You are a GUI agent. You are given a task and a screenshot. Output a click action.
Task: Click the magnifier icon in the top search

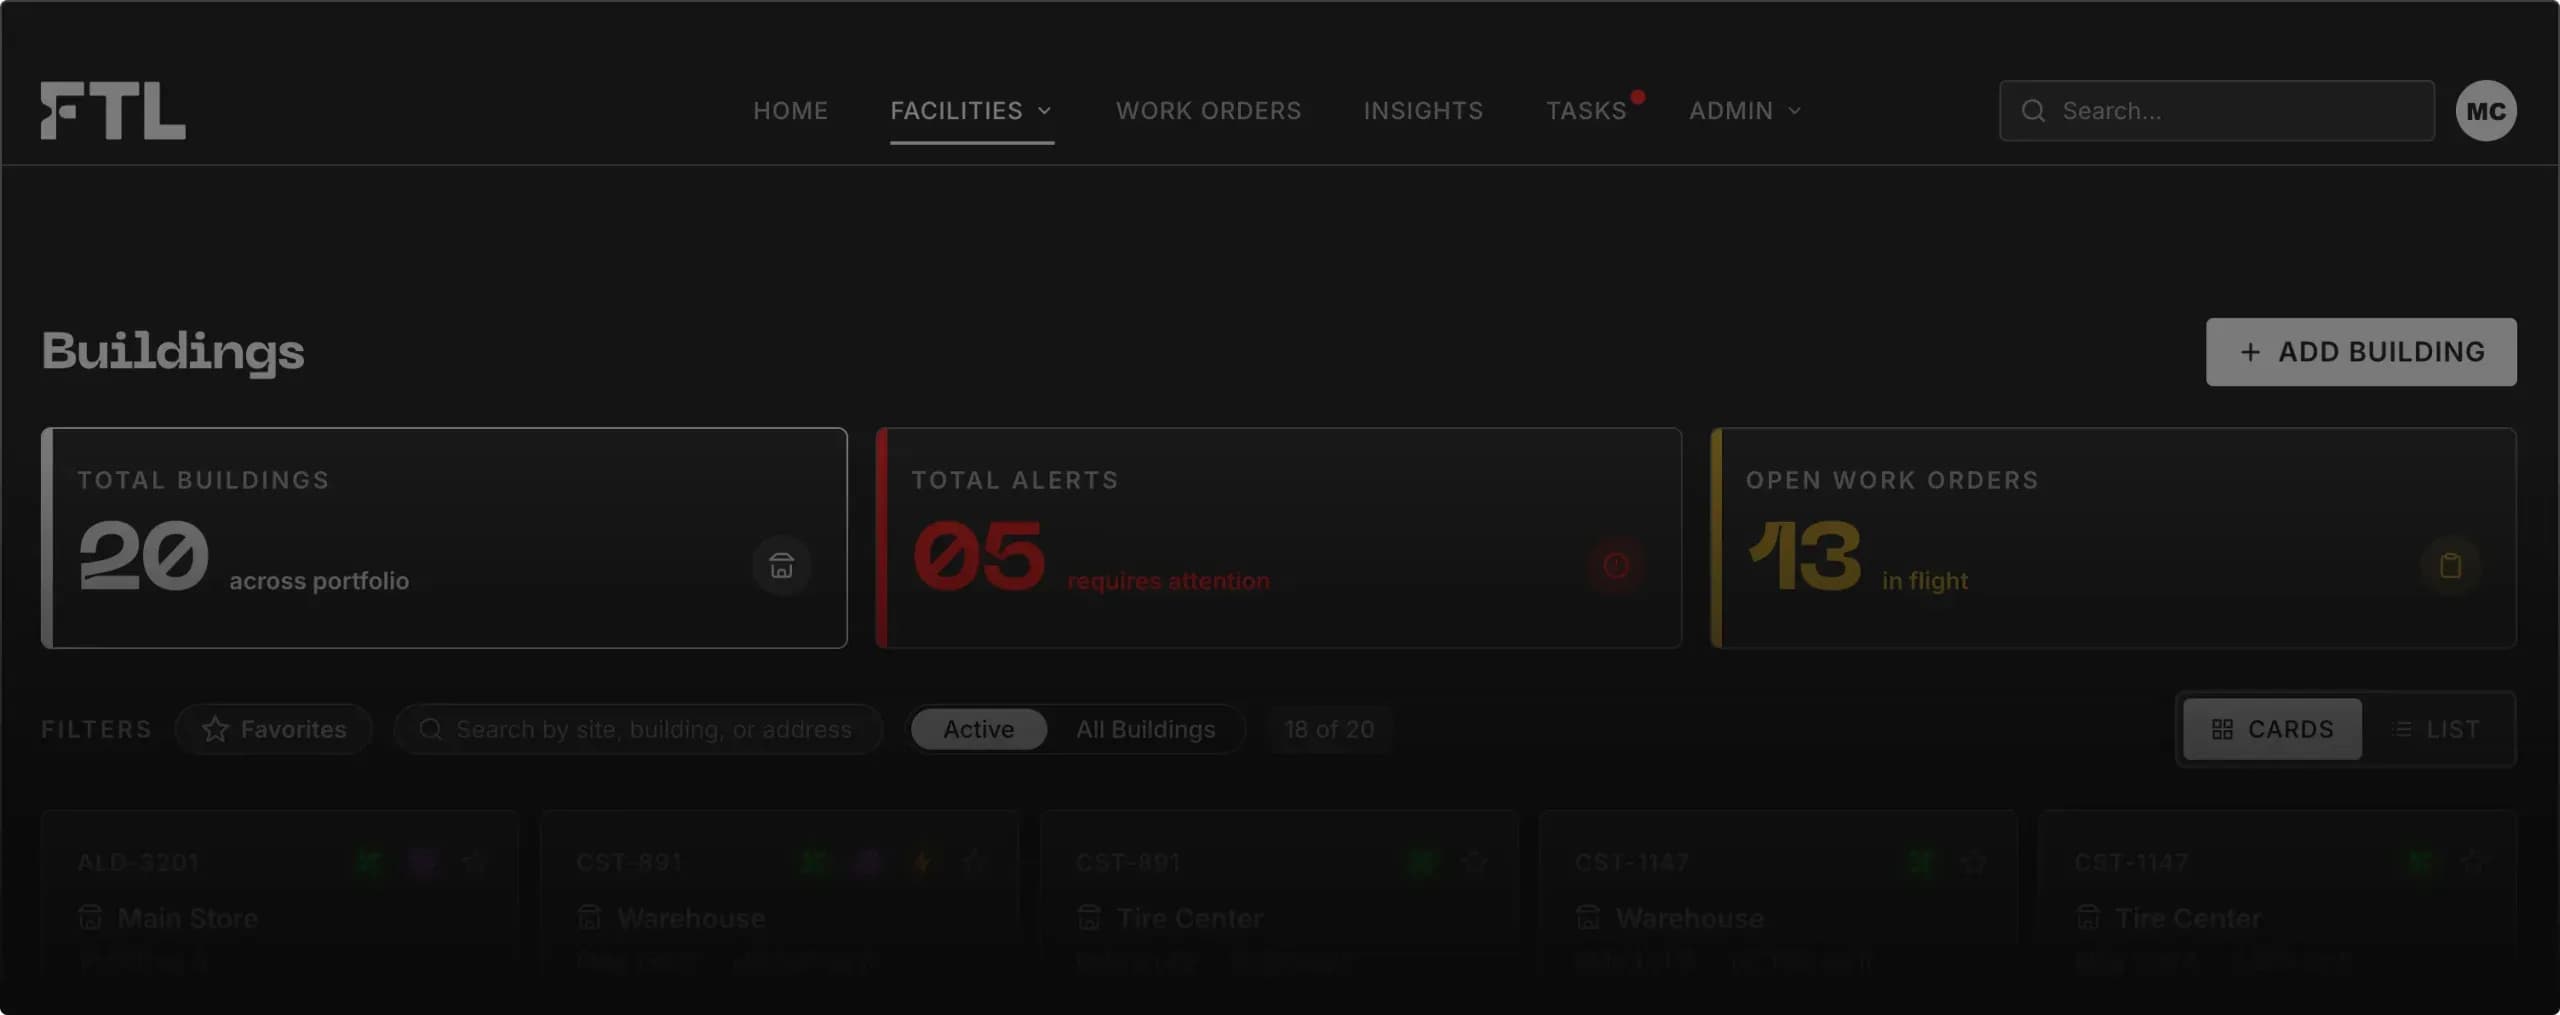pos(2033,111)
